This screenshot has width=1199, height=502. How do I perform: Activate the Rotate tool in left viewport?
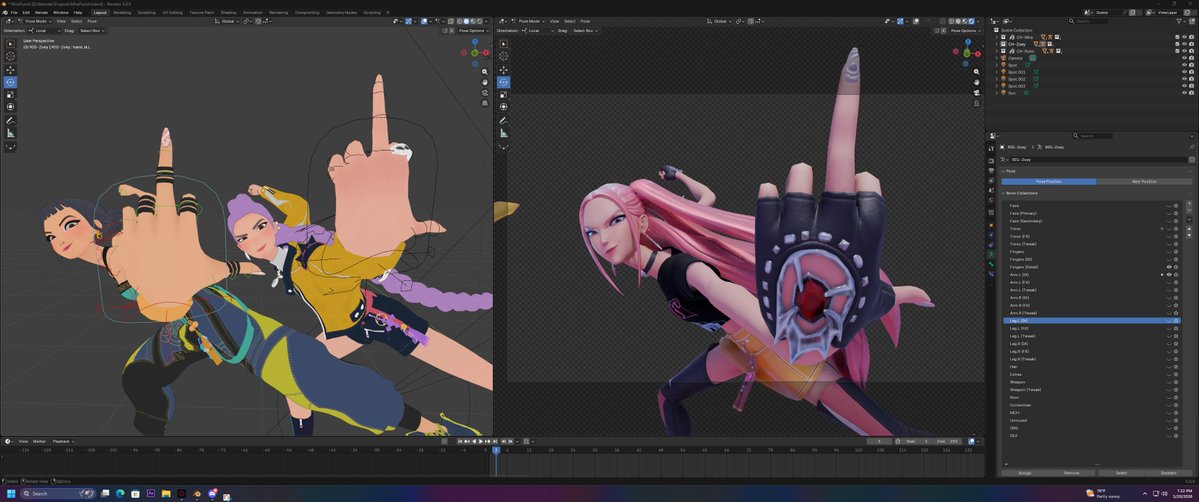[x=11, y=82]
